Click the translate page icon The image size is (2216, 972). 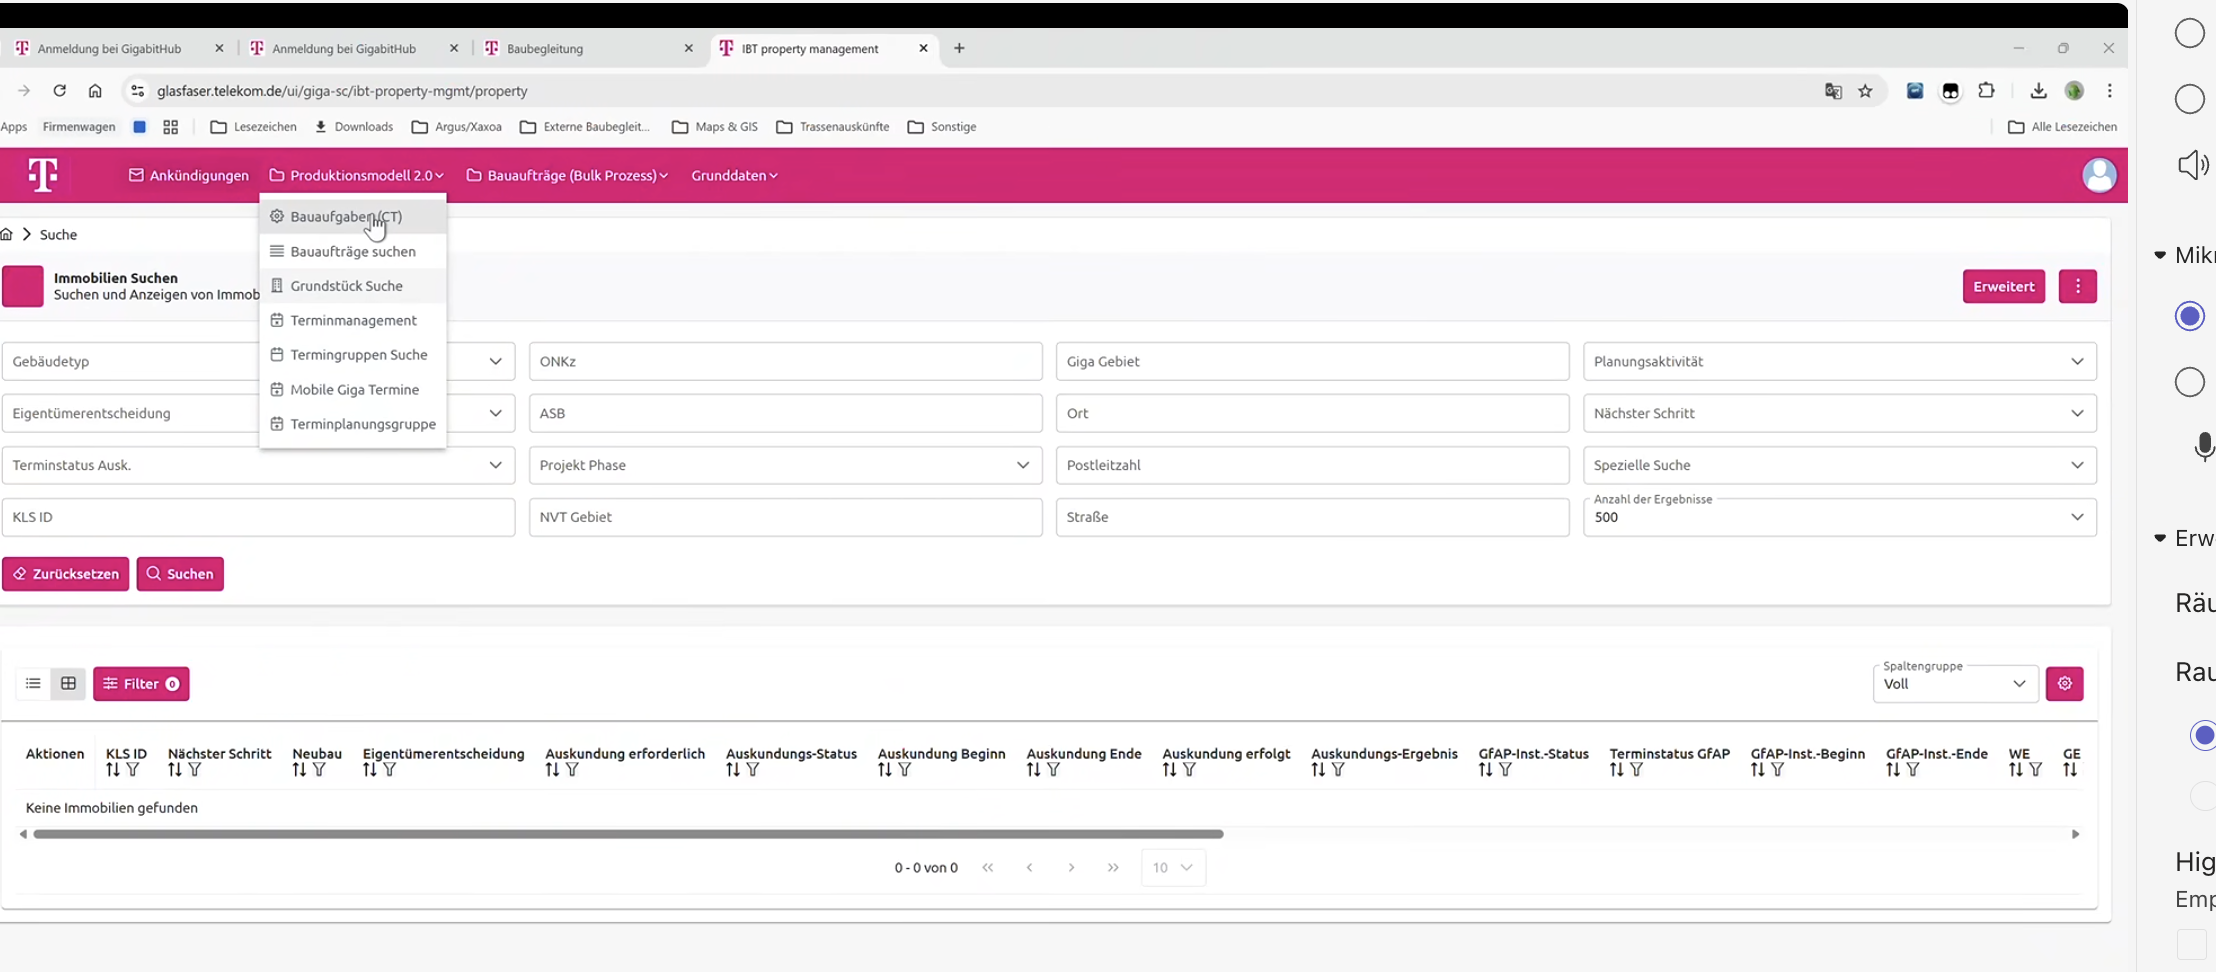click(x=1832, y=91)
